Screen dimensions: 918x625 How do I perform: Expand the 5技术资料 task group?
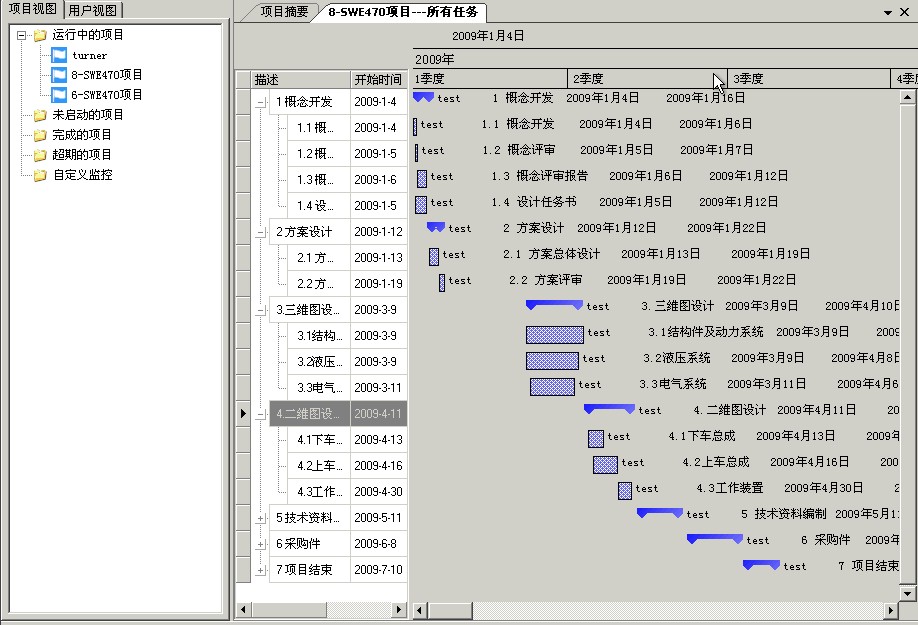tap(261, 518)
